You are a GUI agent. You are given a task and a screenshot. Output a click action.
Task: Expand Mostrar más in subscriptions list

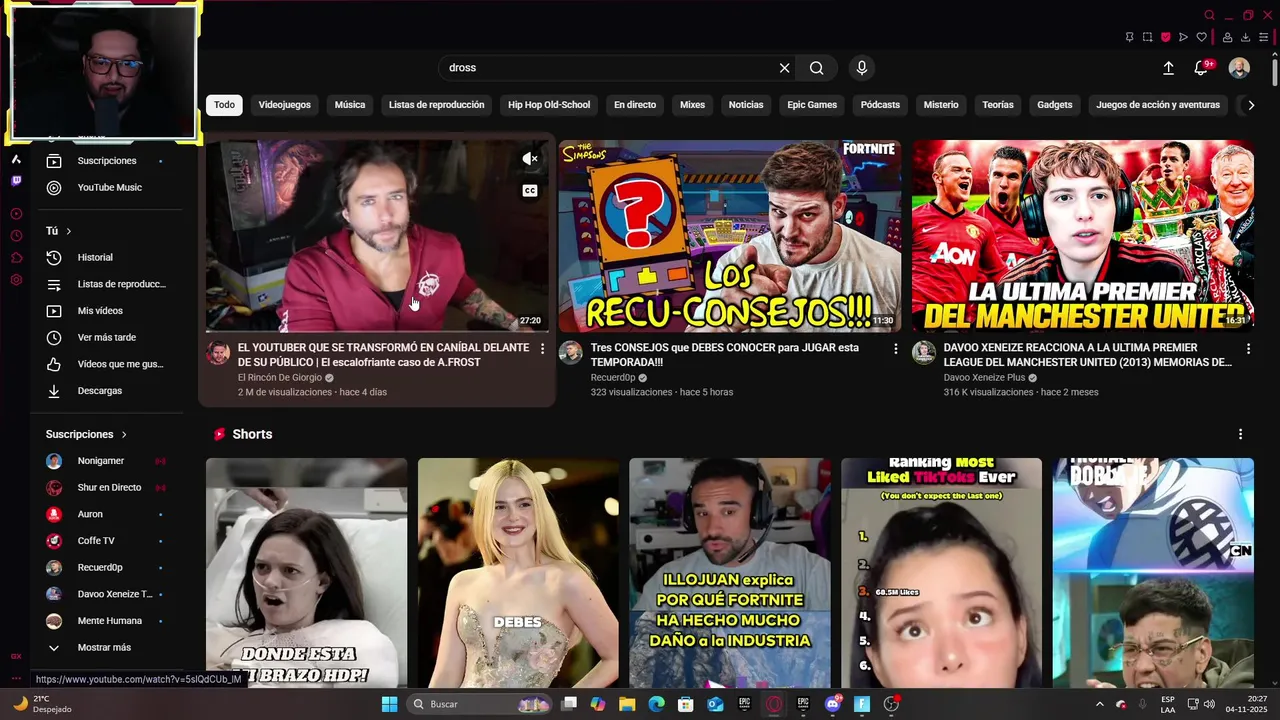coord(104,648)
